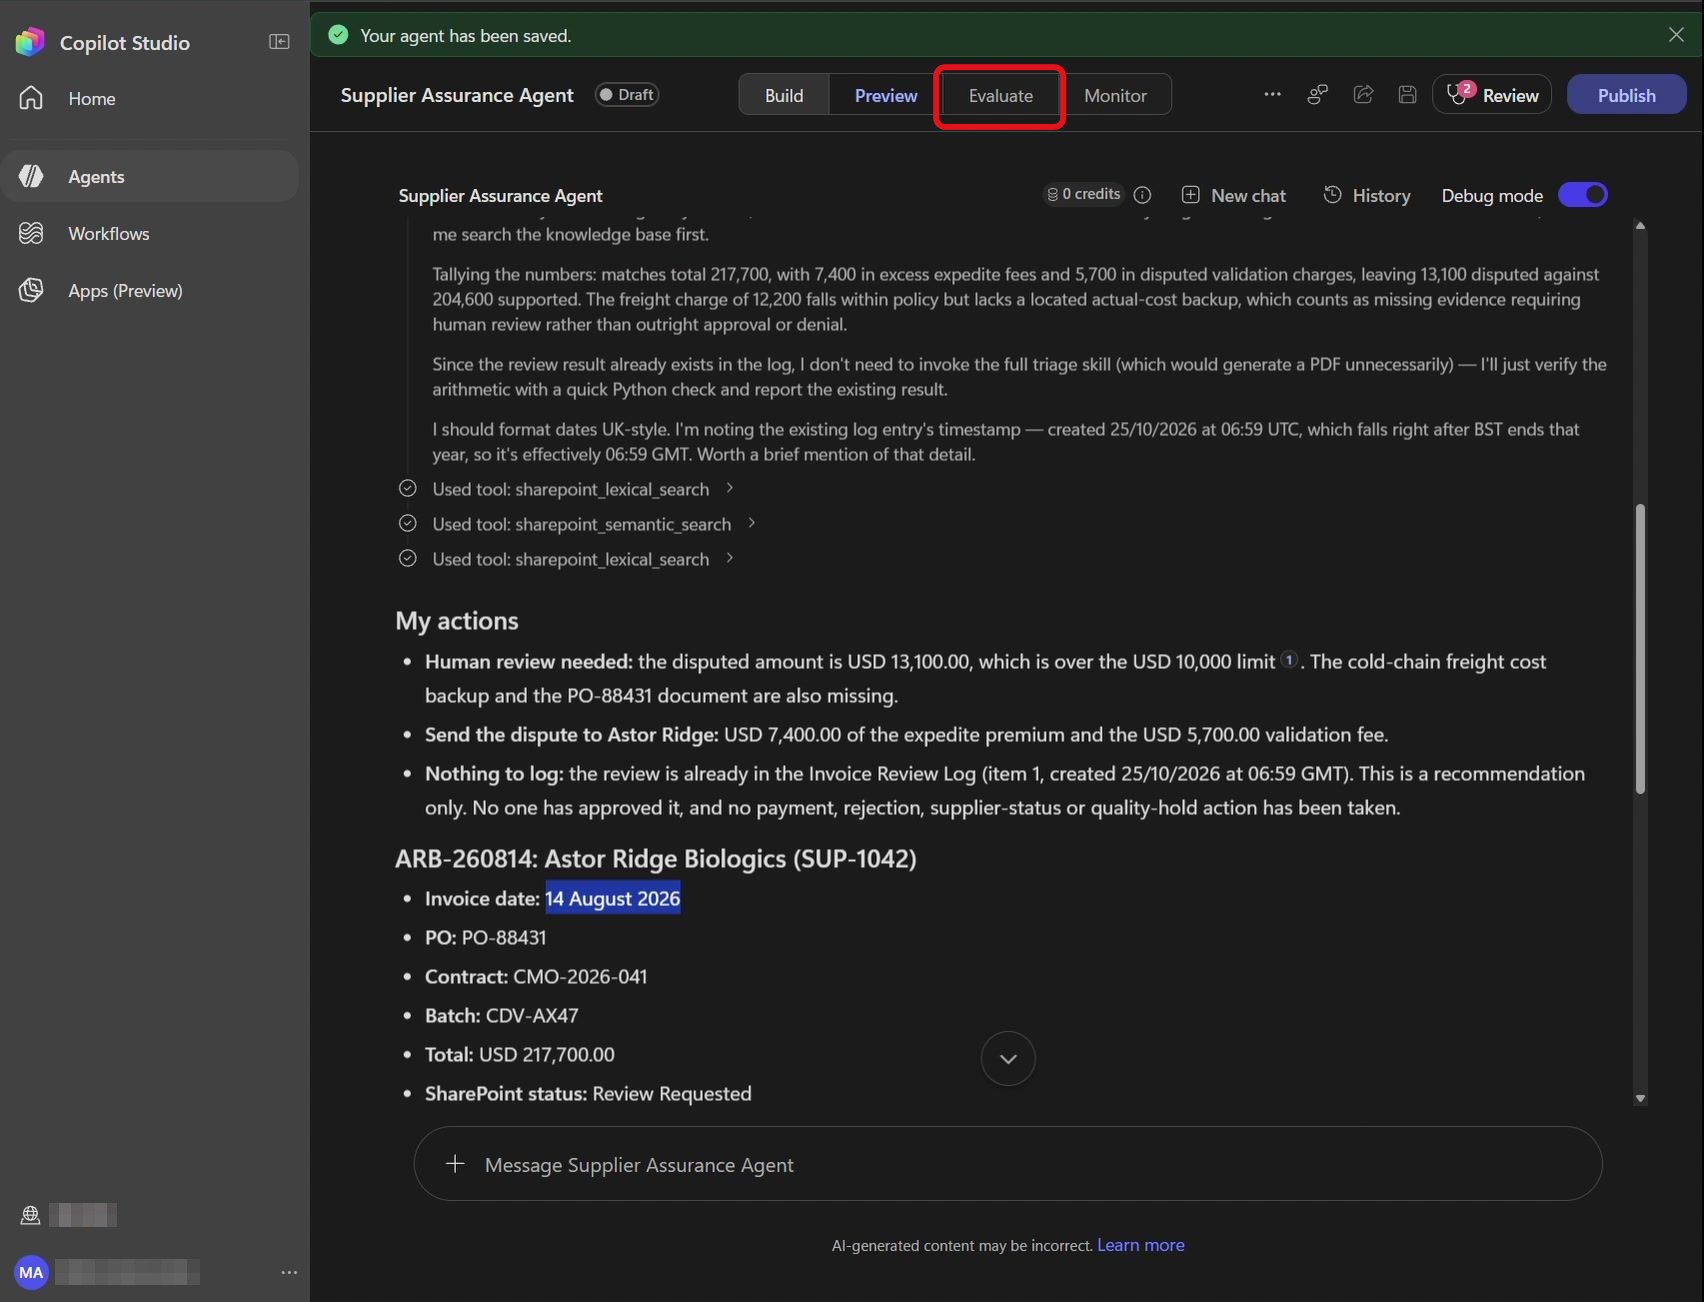
Task: Click the share arrow icon in the header
Action: coord(1363,94)
